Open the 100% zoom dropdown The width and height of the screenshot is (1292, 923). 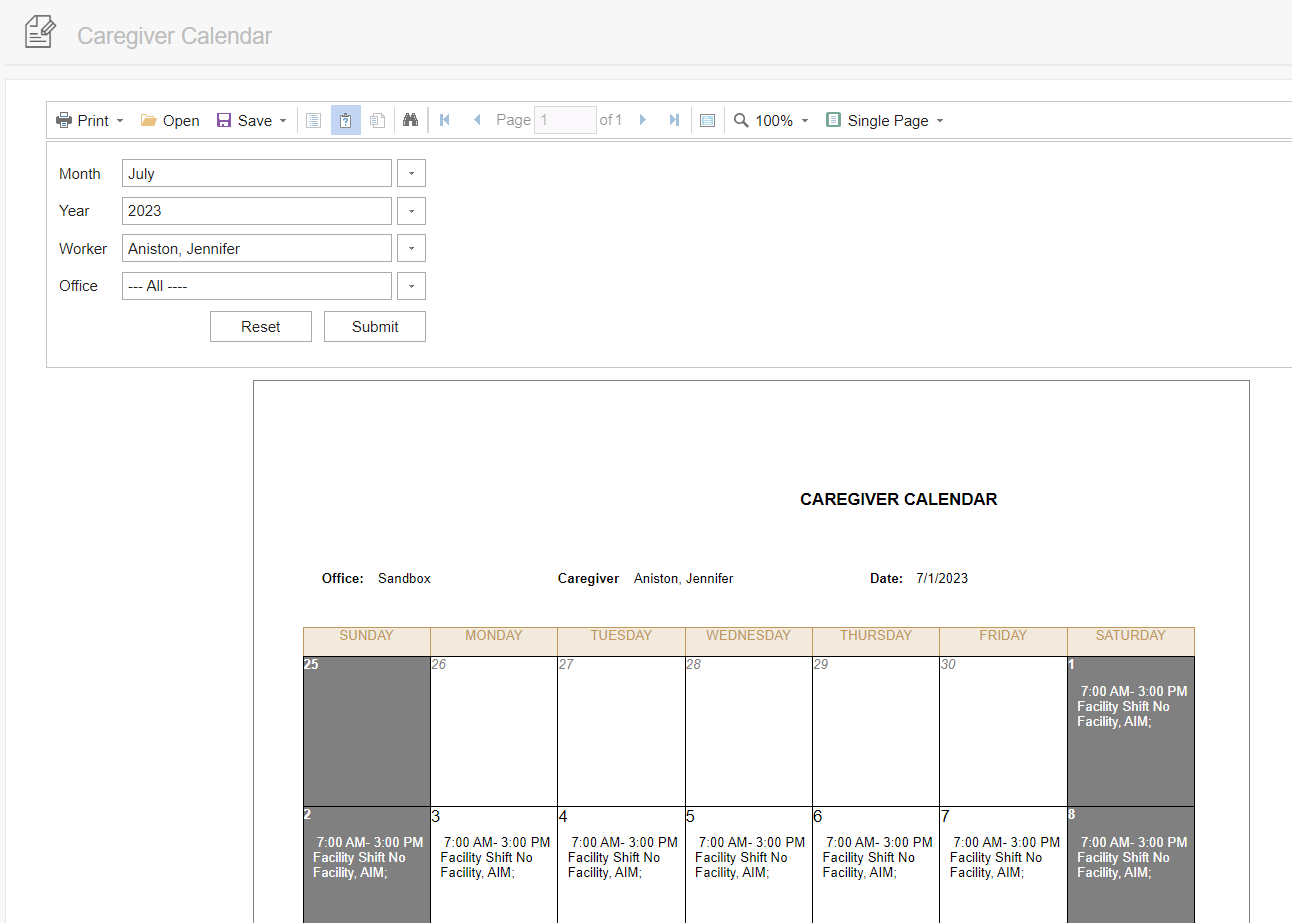click(771, 120)
